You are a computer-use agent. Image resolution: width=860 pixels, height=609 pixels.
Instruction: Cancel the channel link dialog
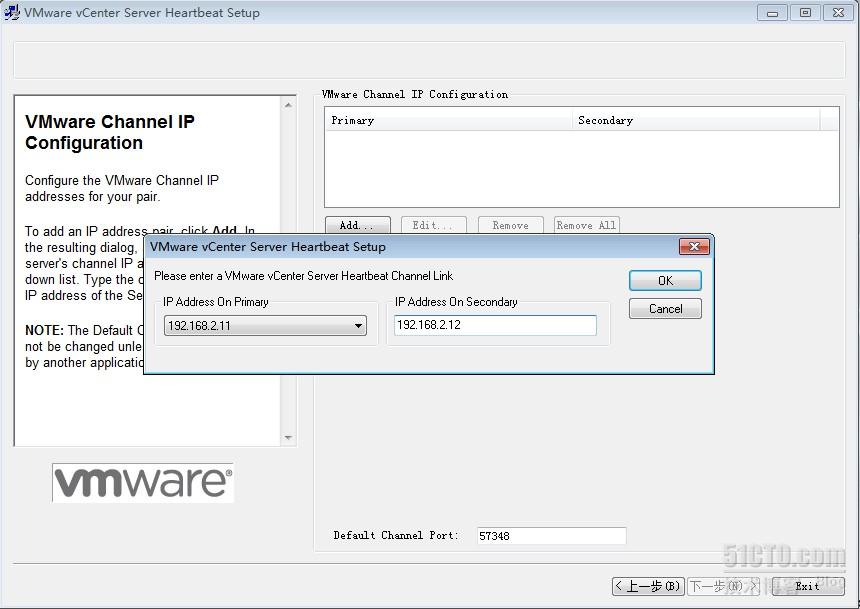(x=665, y=308)
